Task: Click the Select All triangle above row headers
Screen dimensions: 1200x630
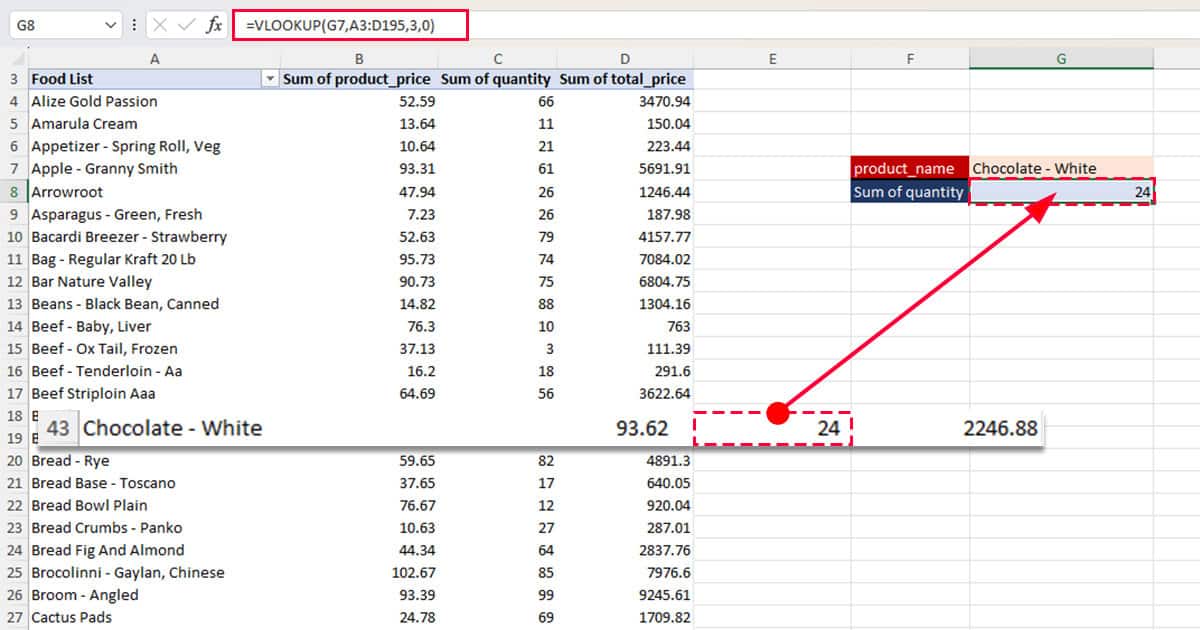Action: point(13,58)
